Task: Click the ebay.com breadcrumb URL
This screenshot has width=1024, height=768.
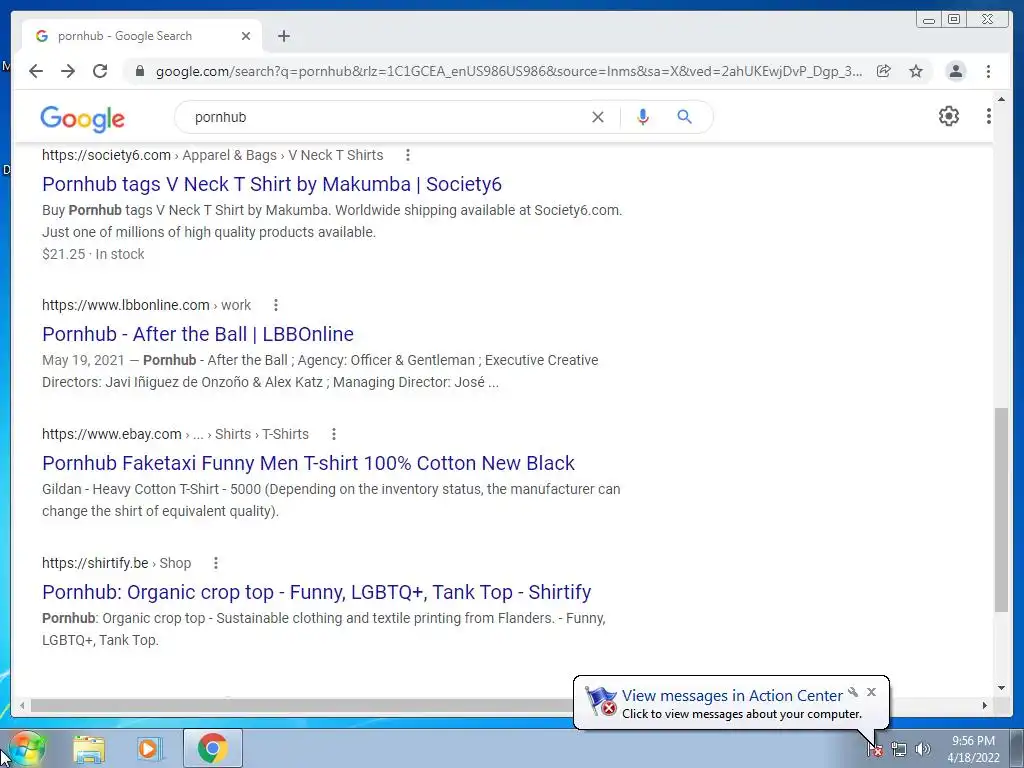Action: coord(175,434)
